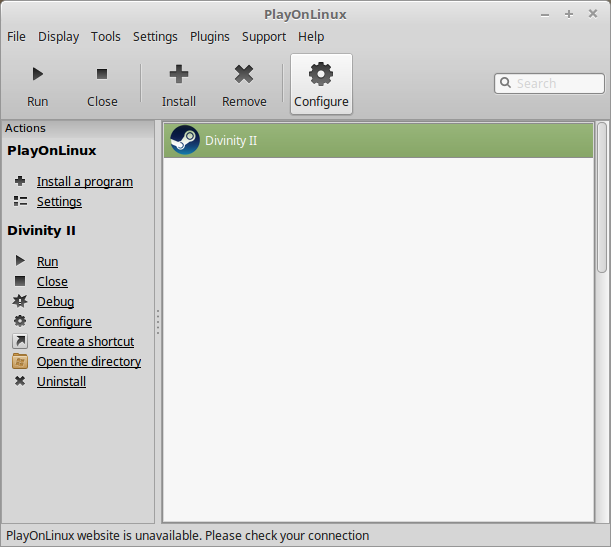Open the Tools menu
The image size is (611, 547).
tap(106, 37)
